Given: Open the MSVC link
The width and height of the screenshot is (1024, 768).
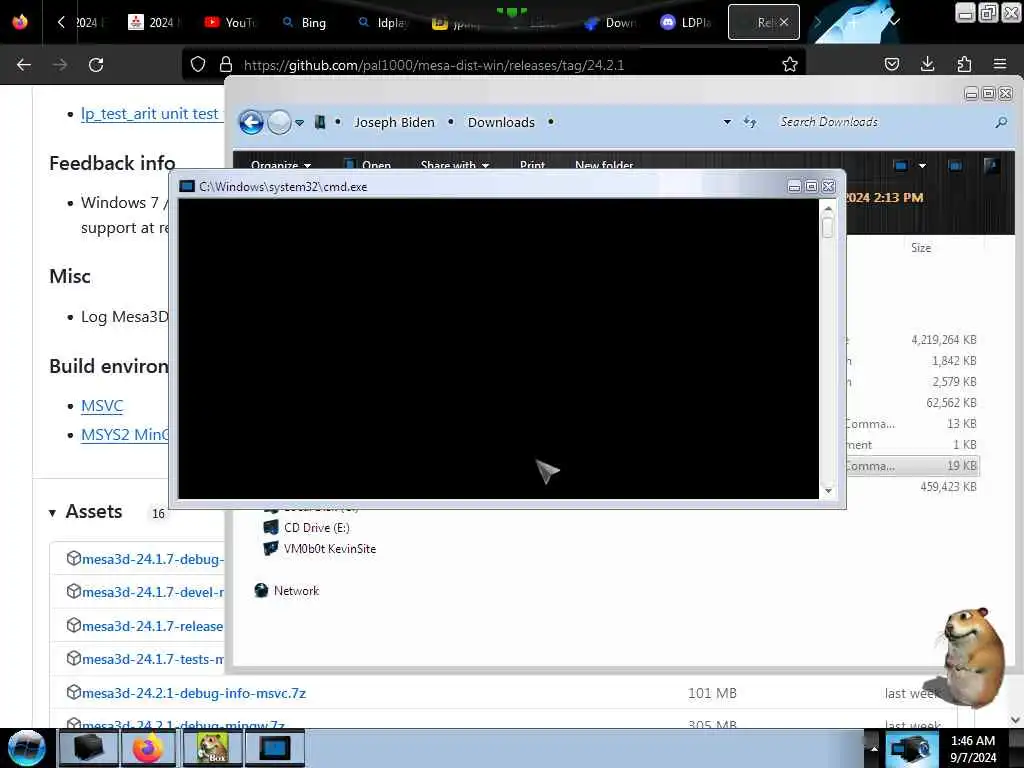Looking at the screenshot, I should [102, 406].
